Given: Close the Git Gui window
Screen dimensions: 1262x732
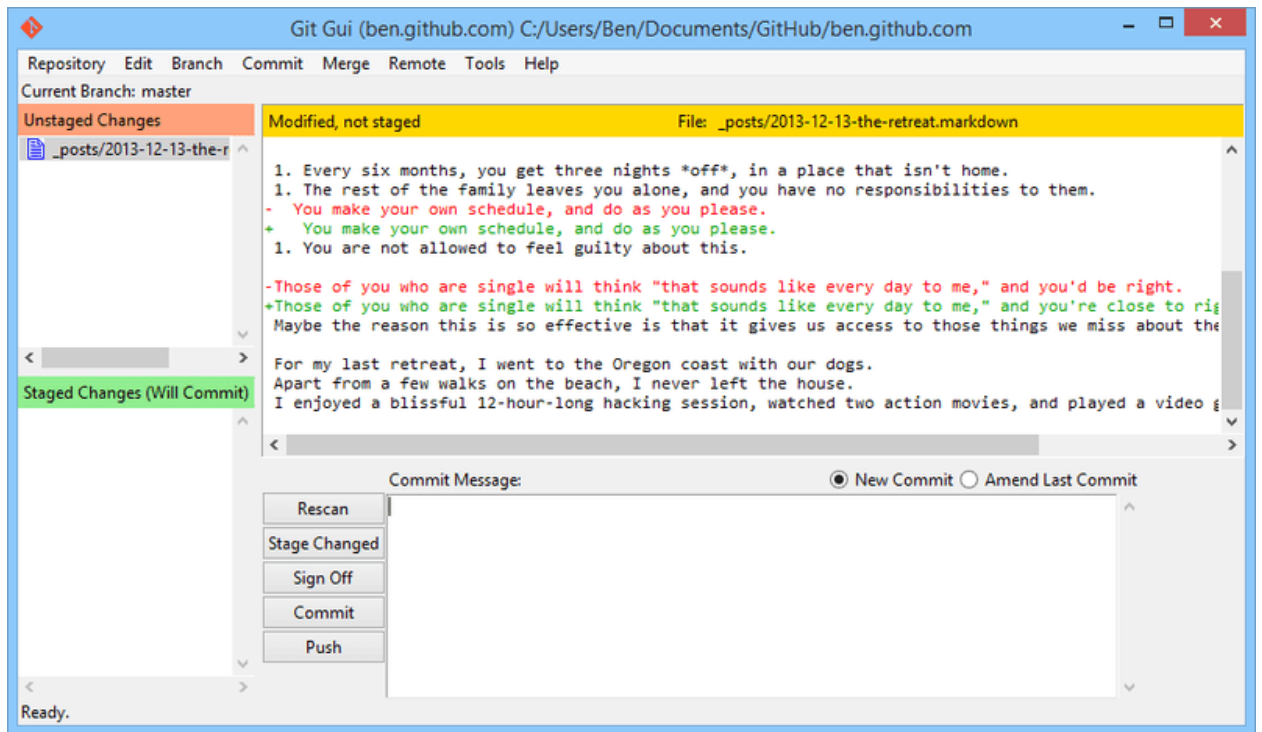Looking at the screenshot, I should coord(1215,23).
